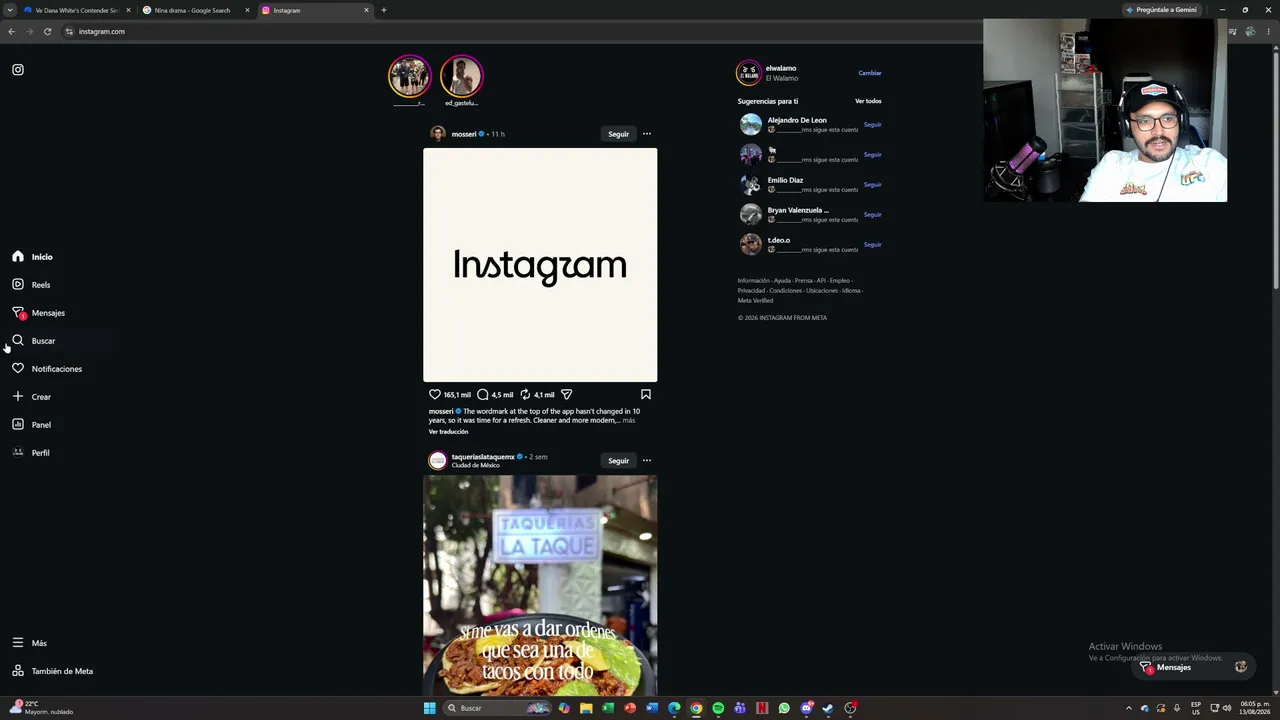Open a new browser tab

[384, 10]
